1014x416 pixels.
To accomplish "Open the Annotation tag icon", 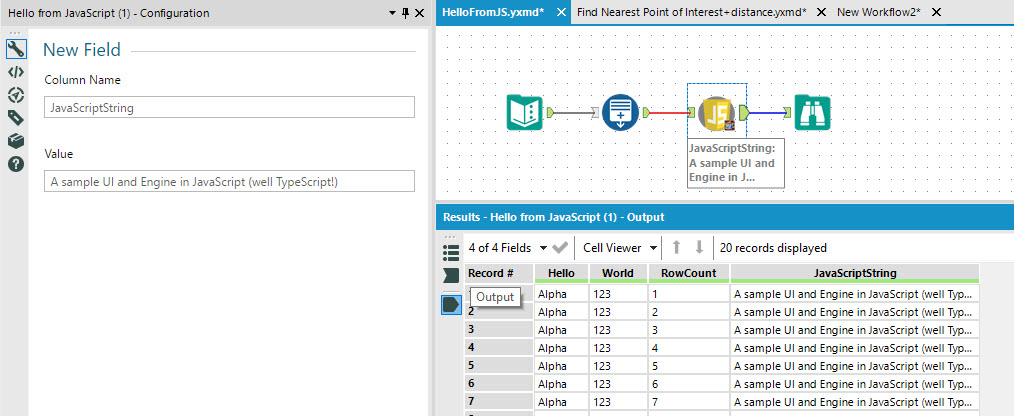I will click(x=16, y=118).
